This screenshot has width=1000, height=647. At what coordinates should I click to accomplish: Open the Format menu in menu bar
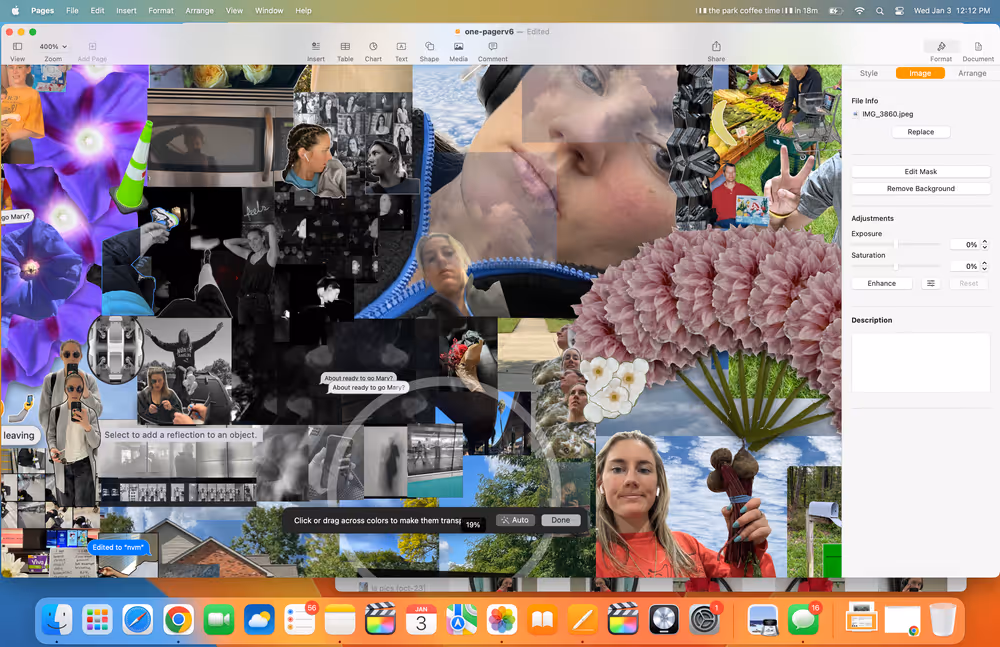click(x=160, y=10)
